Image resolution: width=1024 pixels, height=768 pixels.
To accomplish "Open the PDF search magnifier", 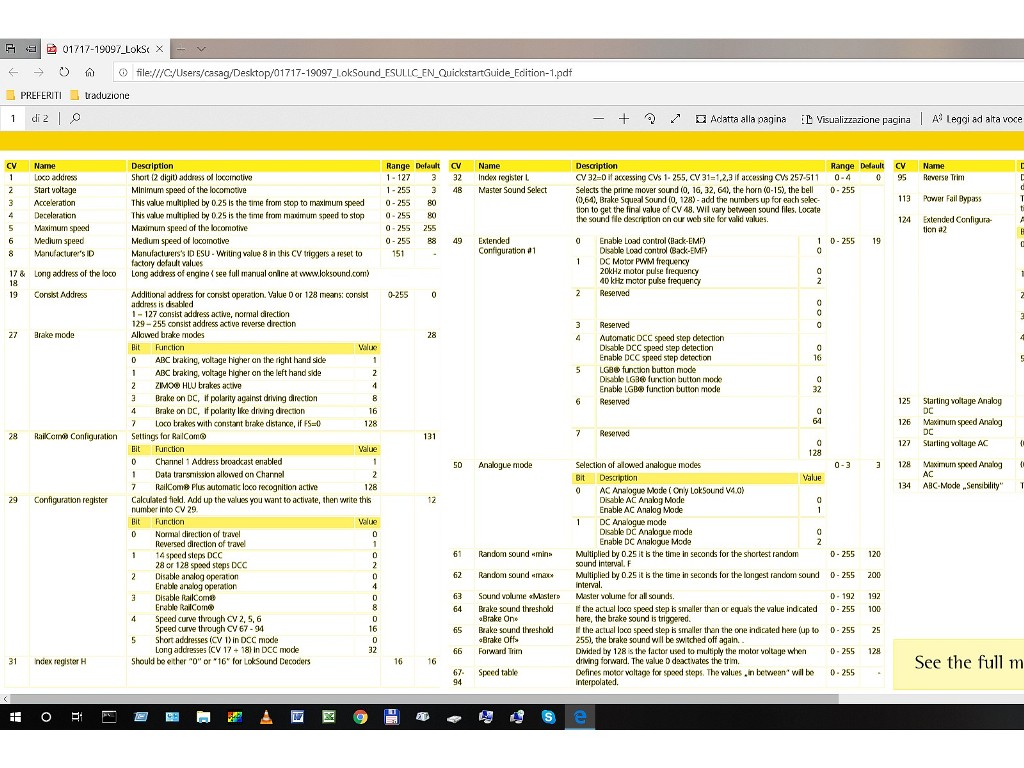I will tap(75, 119).
